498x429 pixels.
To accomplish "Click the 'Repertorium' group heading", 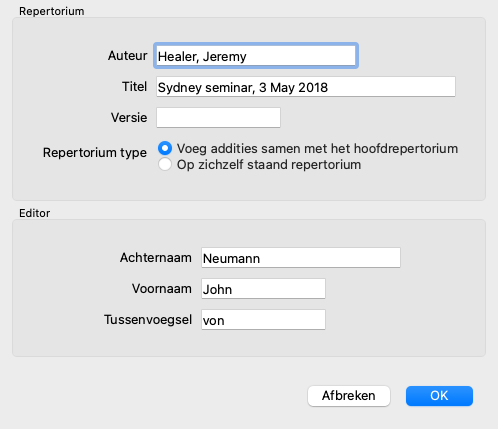I will click(52, 11).
